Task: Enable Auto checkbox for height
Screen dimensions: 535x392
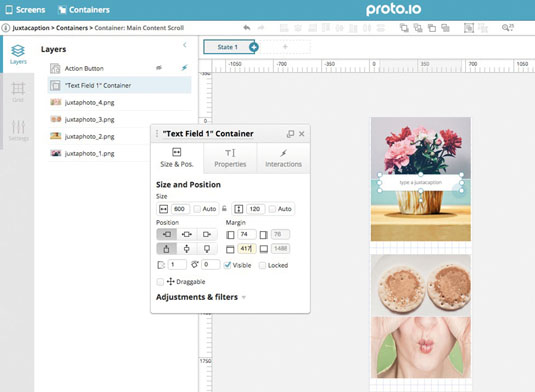Action: tap(272, 209)
